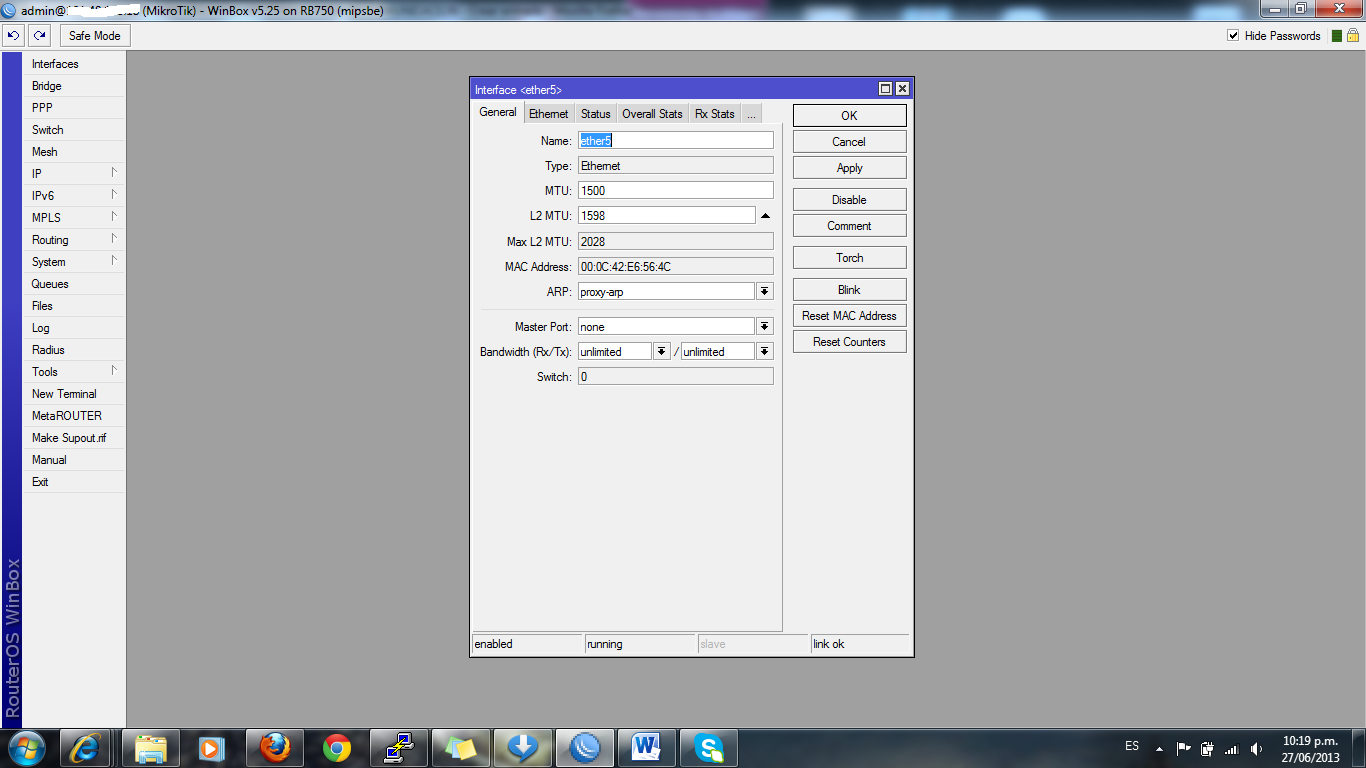The height and width of the screenshot is (768, 1366).
Task: Click the Torch button
Action: [850, 258]
